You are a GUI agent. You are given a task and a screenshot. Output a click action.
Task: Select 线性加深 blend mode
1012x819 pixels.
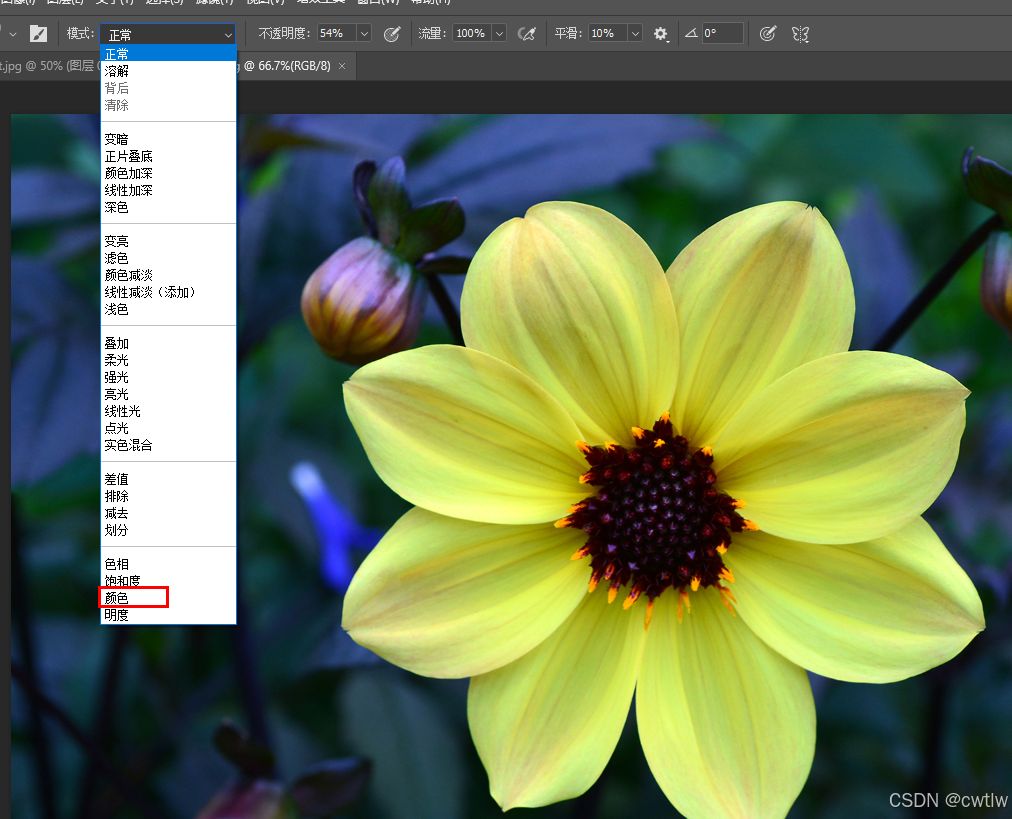pos(168,190)
